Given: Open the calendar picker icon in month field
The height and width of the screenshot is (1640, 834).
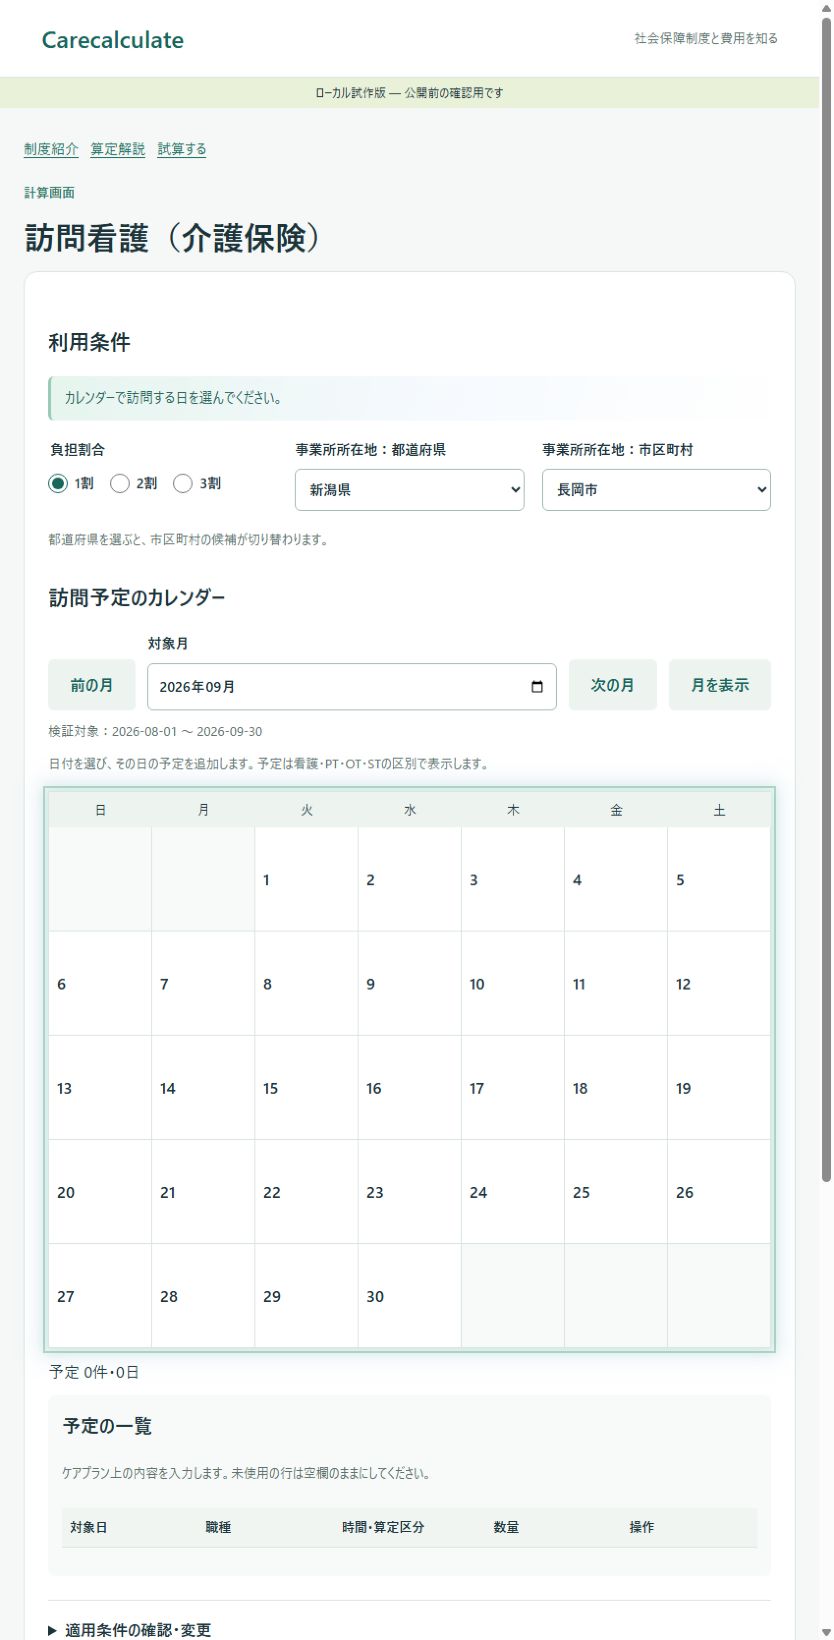Looking at the screenshot, I should coord(537,687).
